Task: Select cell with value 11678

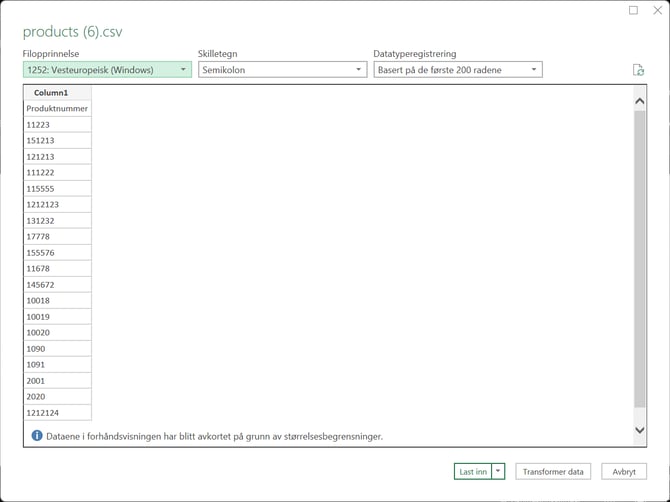Action: click(x=57, y=269)
